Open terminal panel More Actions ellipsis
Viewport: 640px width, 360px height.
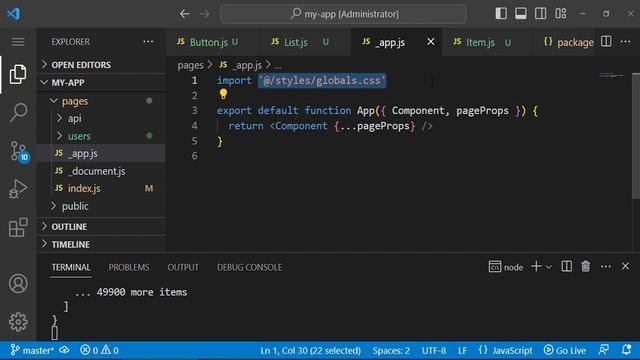tap(606, 267)
